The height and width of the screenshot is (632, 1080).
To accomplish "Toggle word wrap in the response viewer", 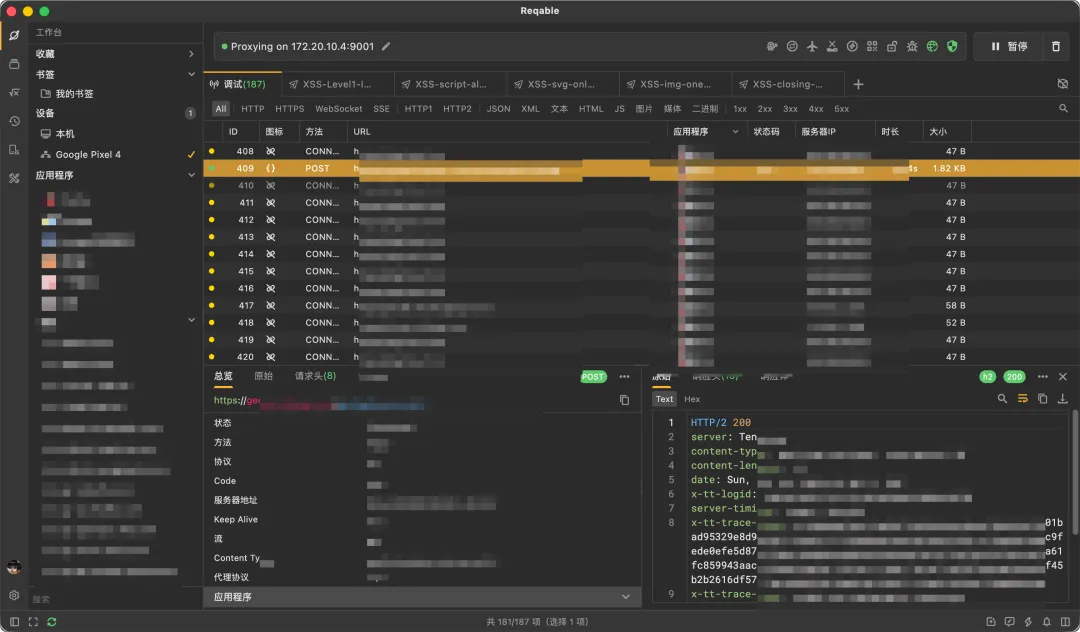I will [1022, 399].
